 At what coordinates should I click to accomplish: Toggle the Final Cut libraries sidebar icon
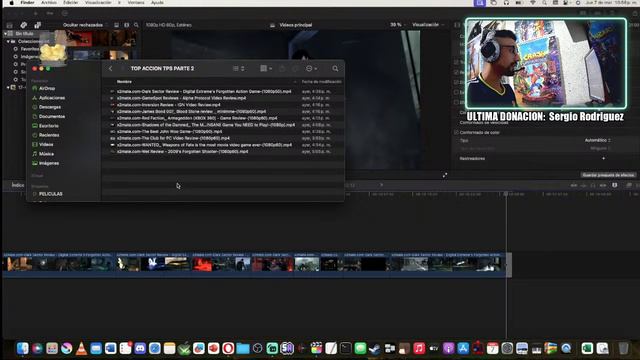click(9, 25)
